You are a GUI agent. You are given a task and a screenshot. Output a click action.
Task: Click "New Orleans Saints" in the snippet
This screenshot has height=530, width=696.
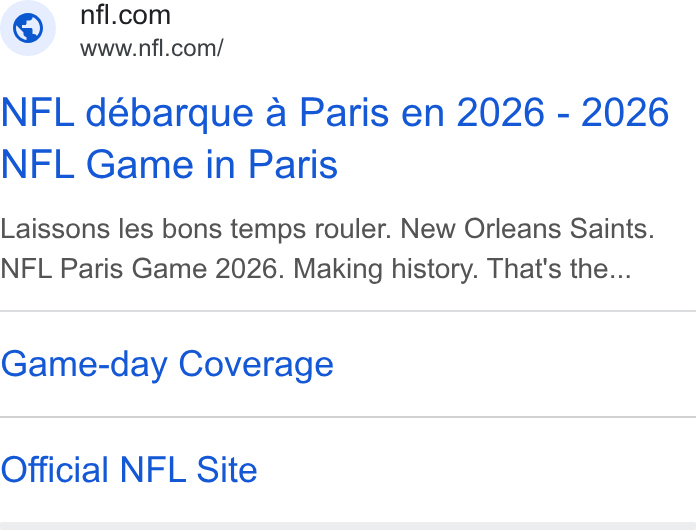(x=527, y=229)
